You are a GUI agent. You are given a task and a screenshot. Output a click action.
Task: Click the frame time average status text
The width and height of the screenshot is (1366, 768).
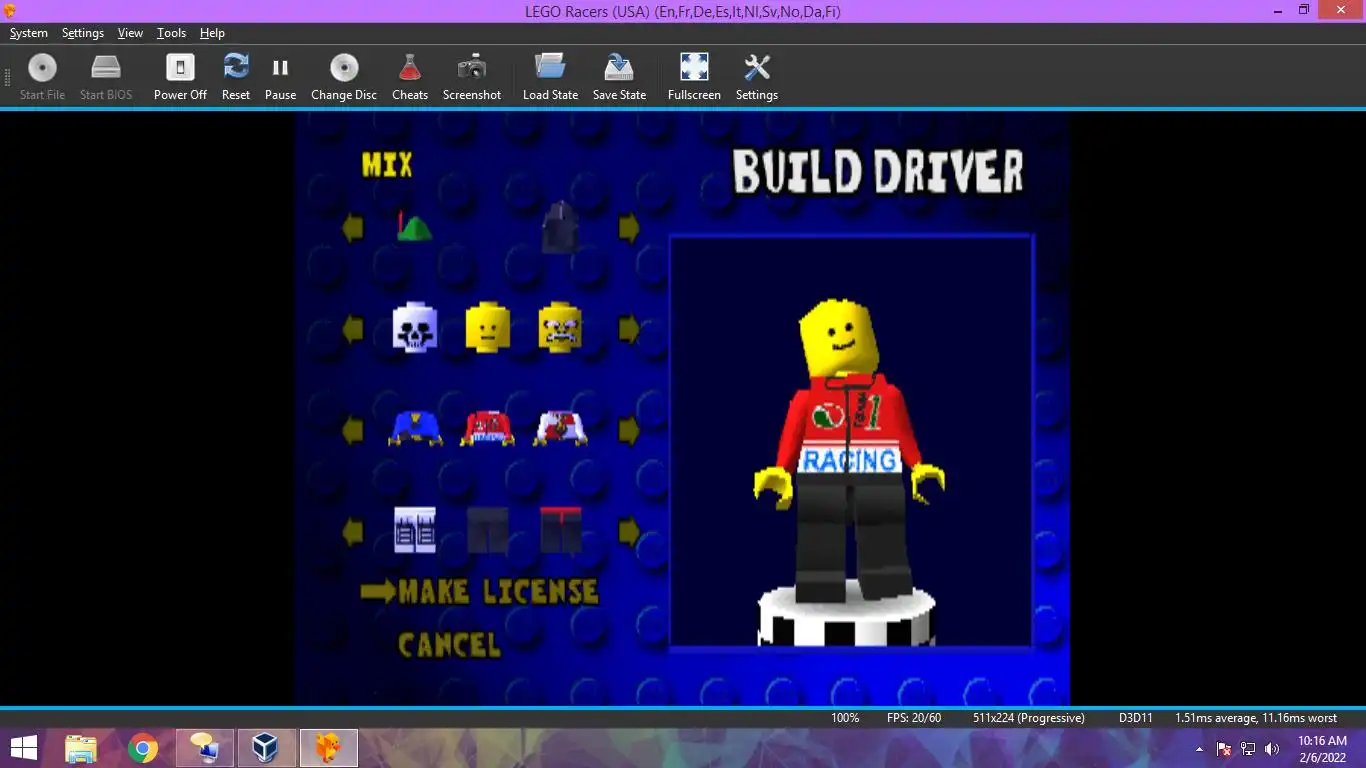(1256, 718)
